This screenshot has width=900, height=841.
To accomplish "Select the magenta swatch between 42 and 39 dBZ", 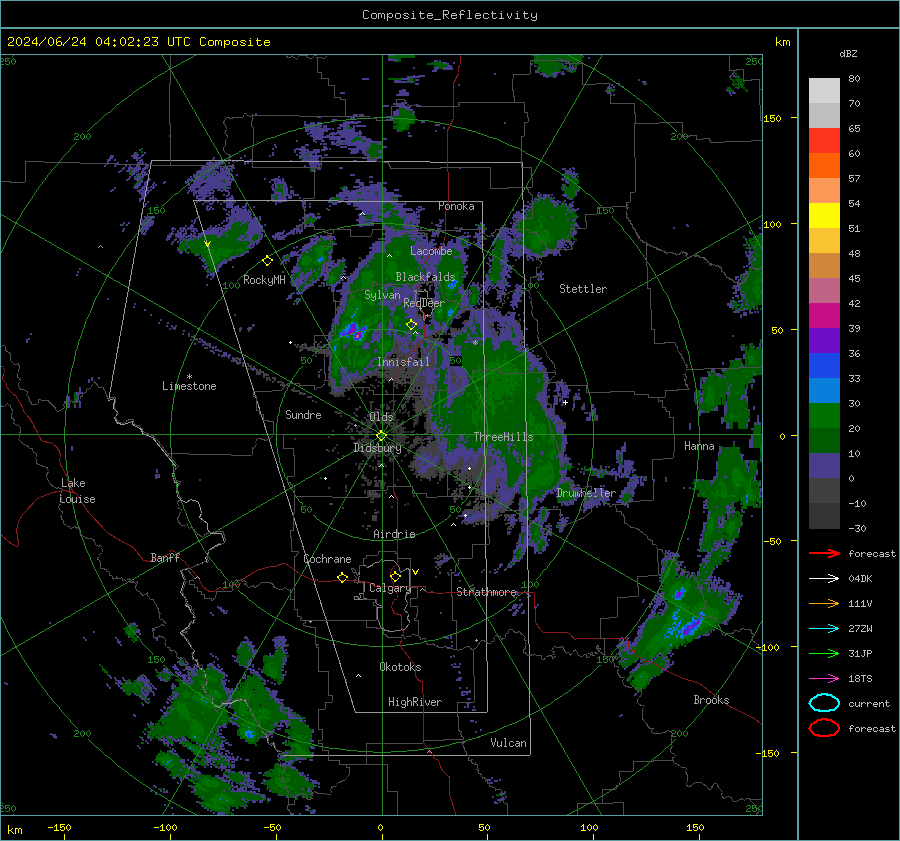I will coord(824,316).
